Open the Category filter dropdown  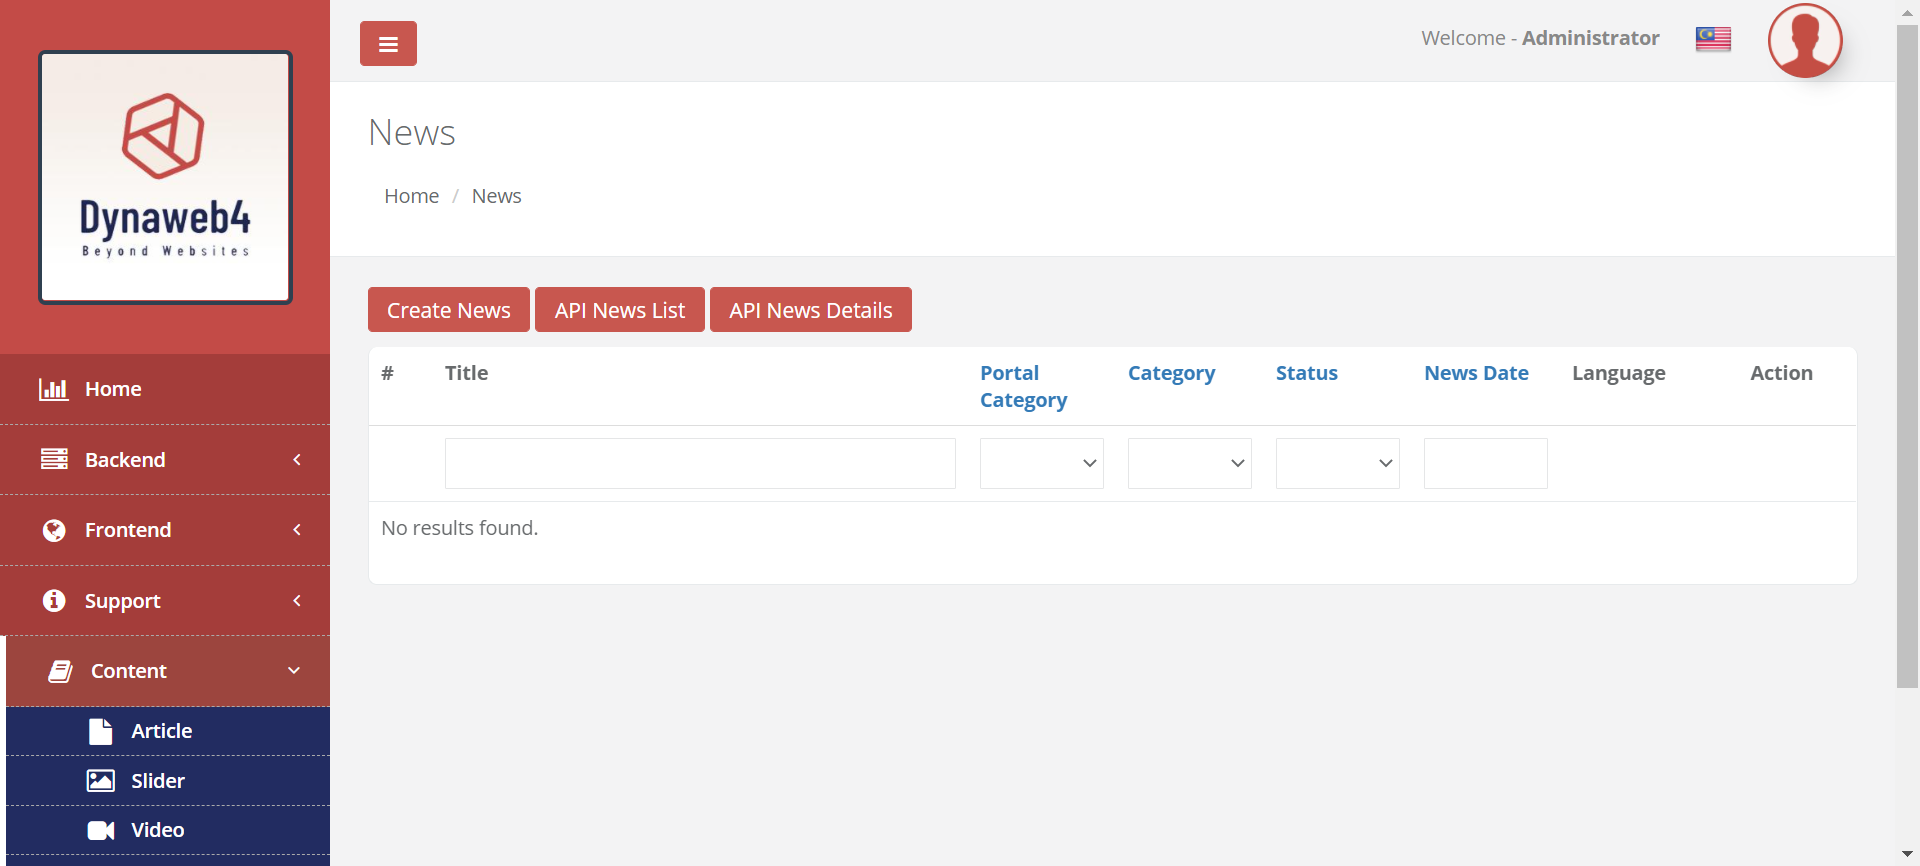tap(1189, 463)
